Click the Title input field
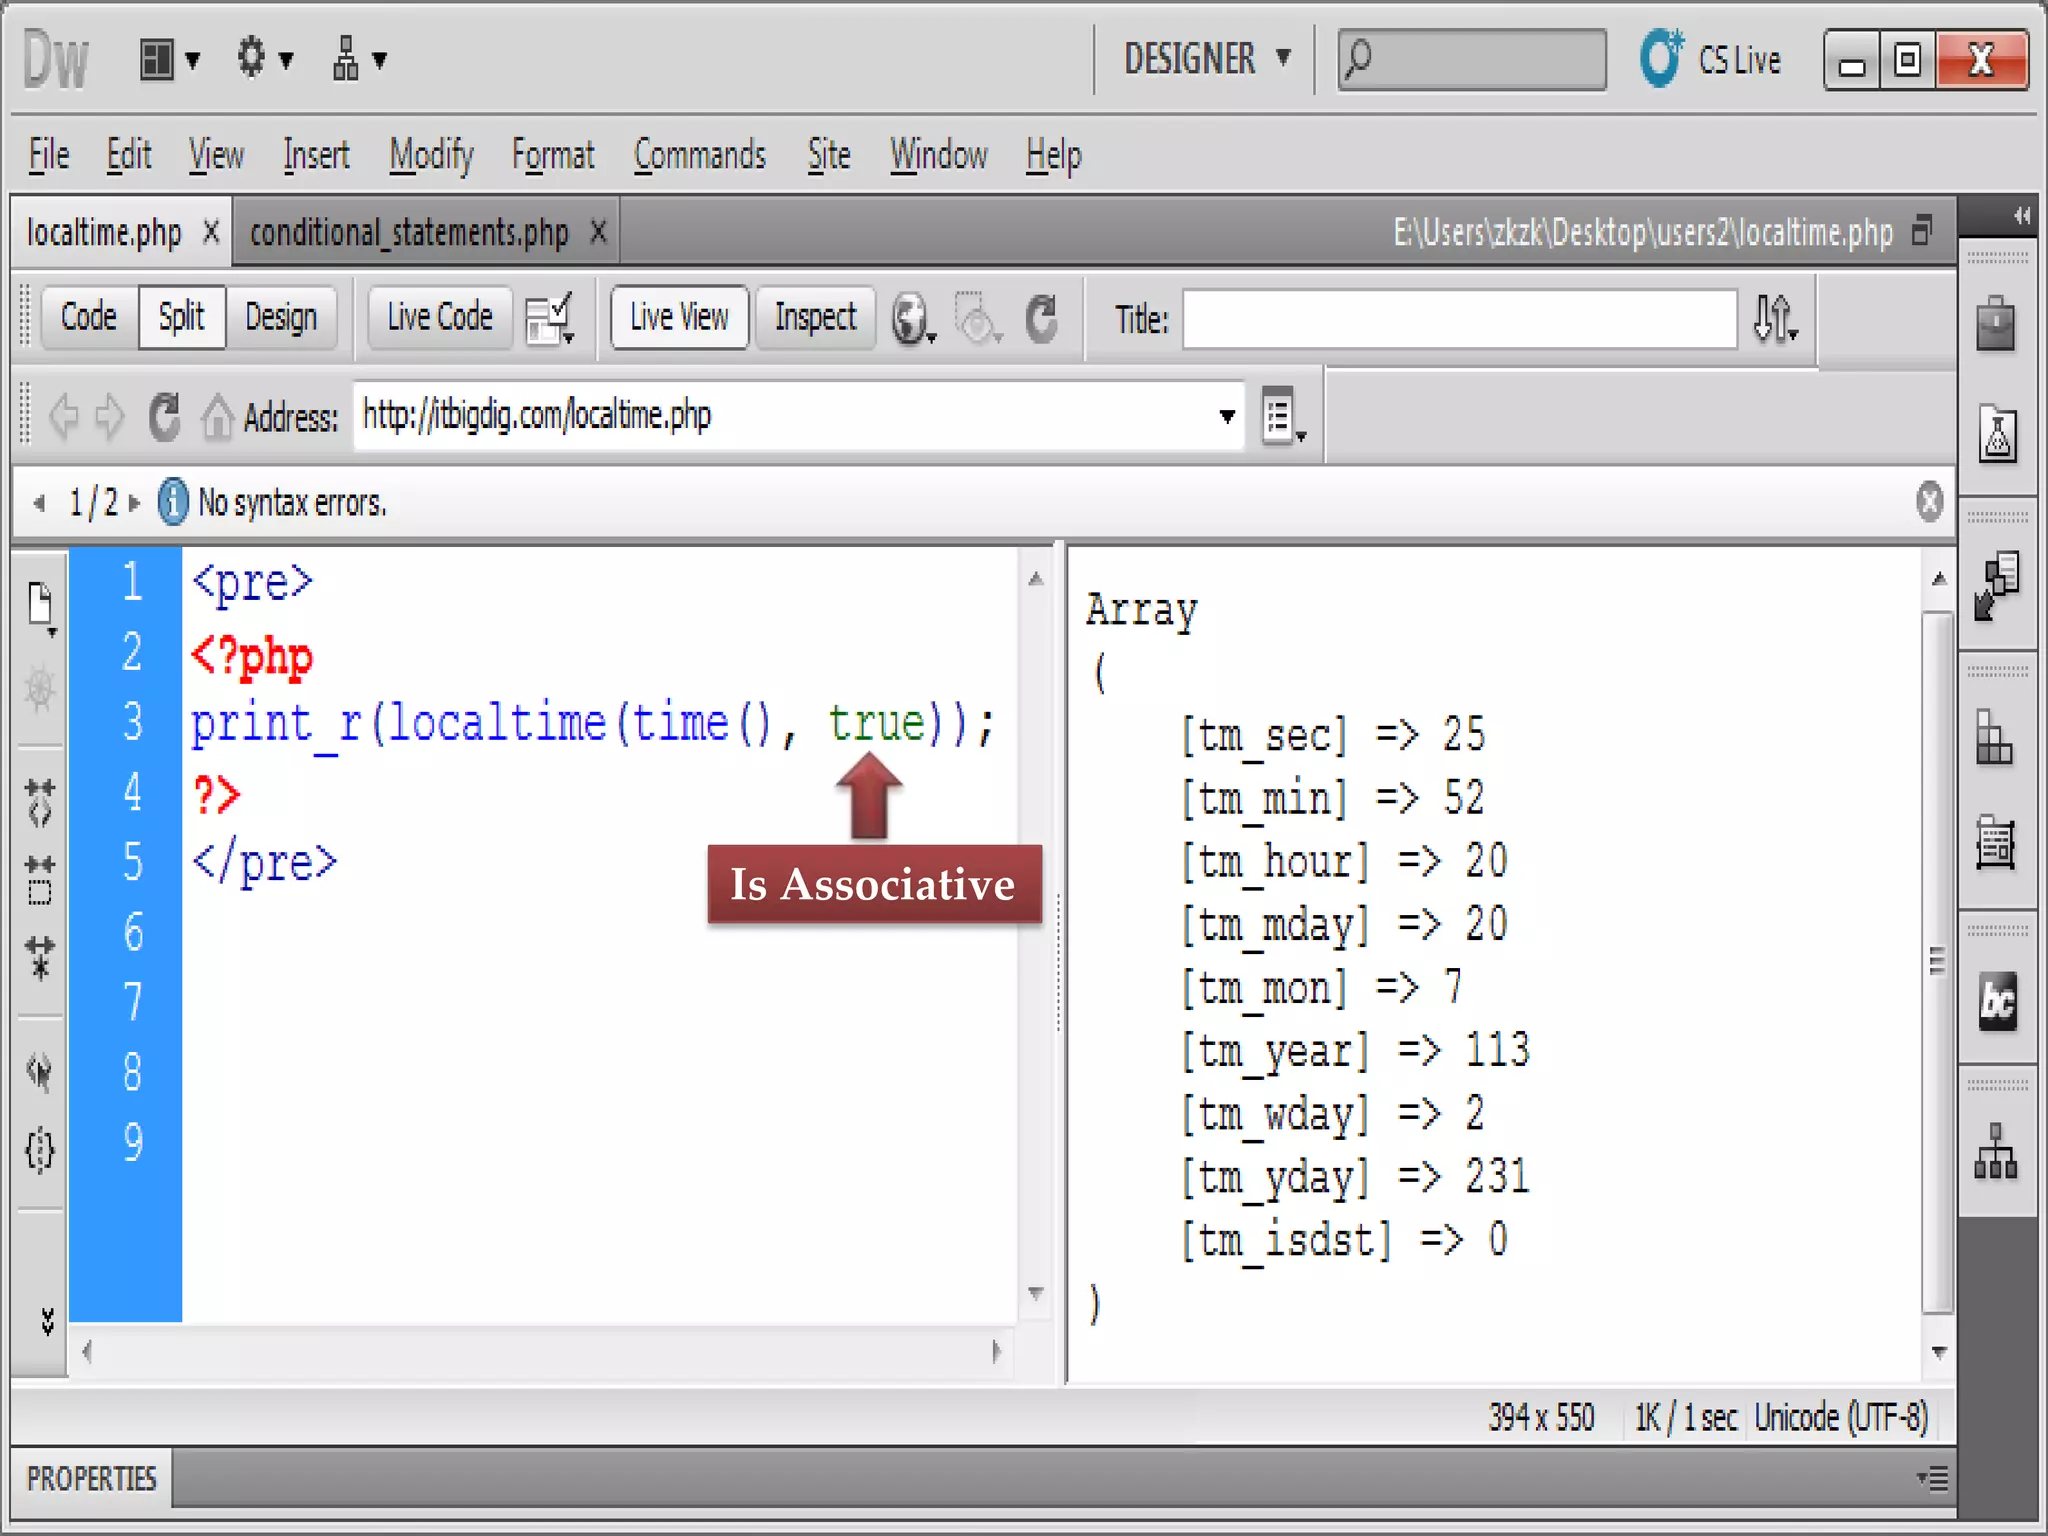The width and height of the screenshot is (2048, 1536). (x=1459, y=319)
